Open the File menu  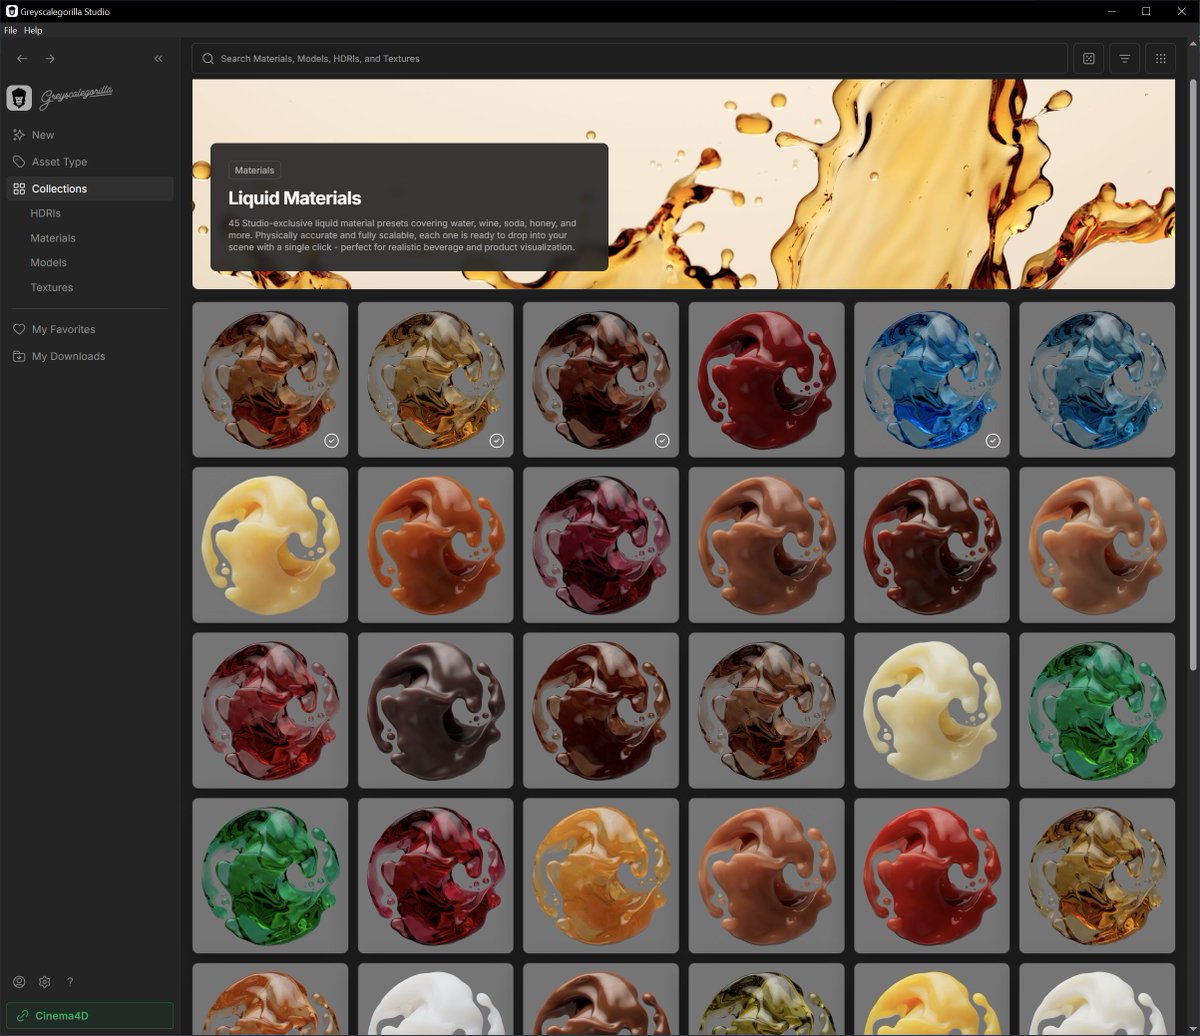[11, 31]
